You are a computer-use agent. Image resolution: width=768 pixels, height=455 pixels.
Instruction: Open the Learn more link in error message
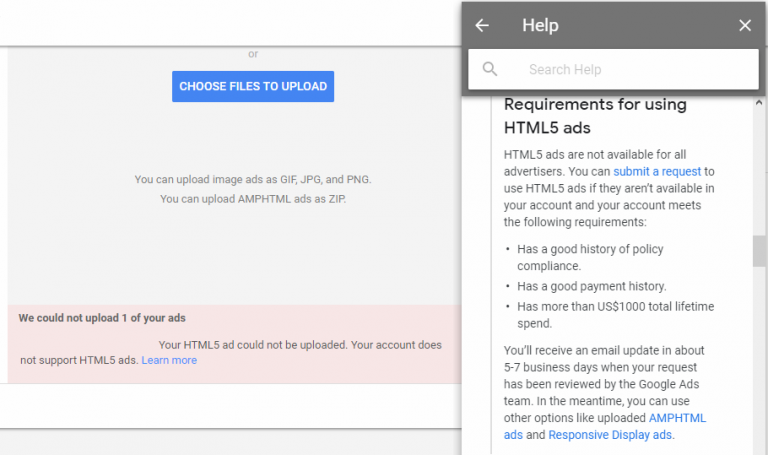coord(169,360)
